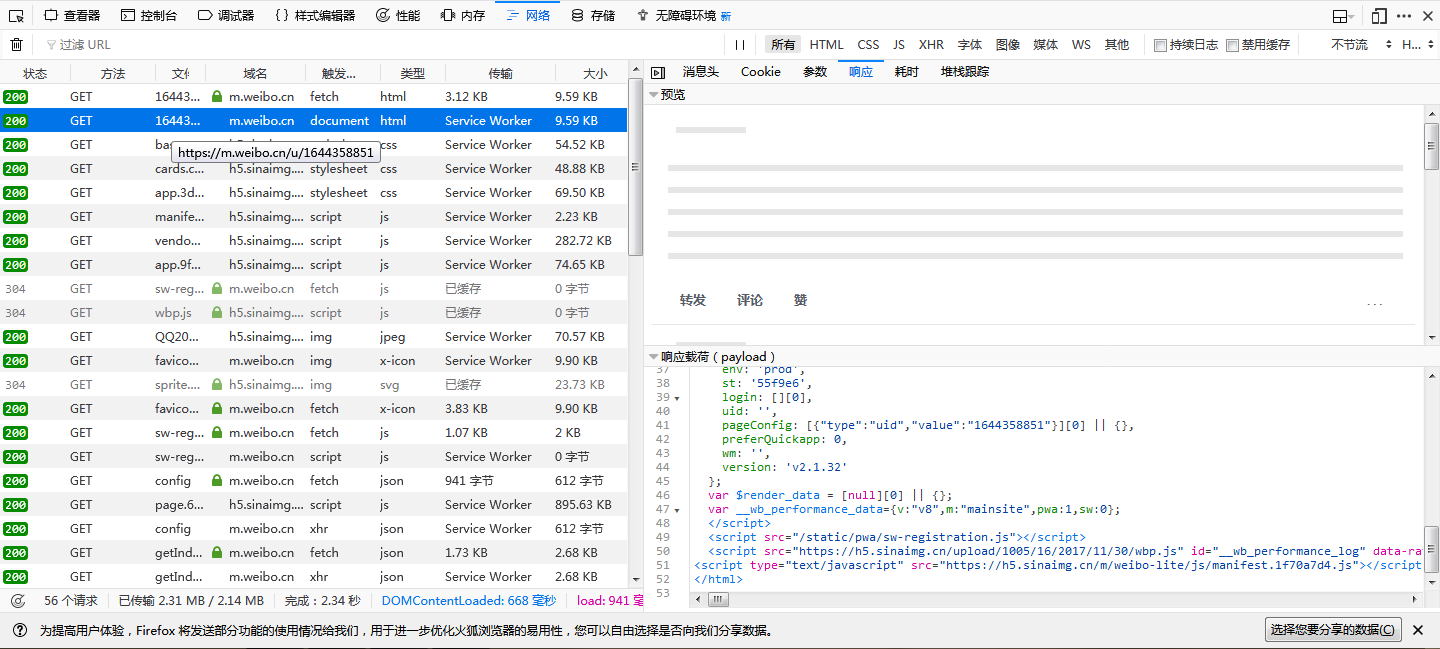This screenshot has height=649, width=1440.
Task: Toggle the 字体 (fonts) filter
Action: point(970,44)
